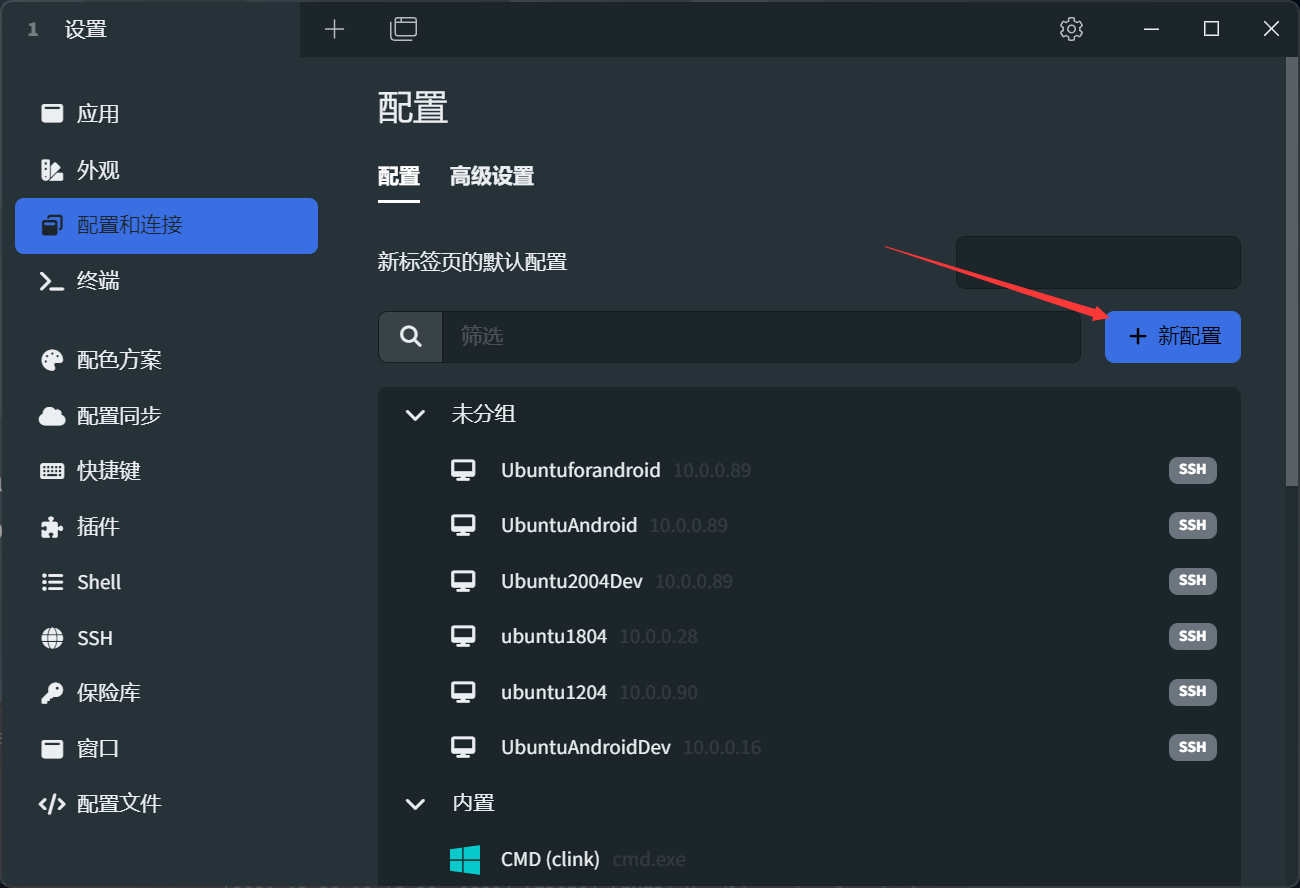Open the 保险库 vault section
Screen dimensions: 1300x888
pyautogui.click(x=166, y=693)
